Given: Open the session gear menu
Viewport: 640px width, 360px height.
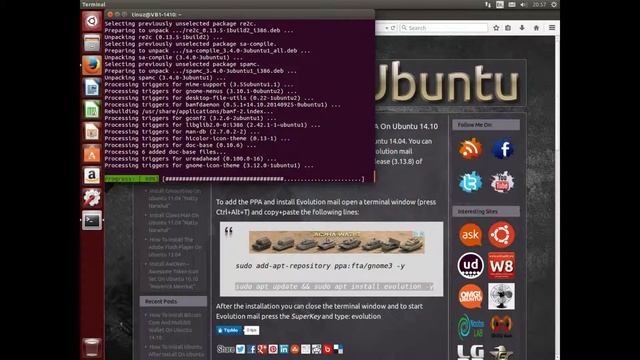Looking at the screenshot, I should 554,4.
